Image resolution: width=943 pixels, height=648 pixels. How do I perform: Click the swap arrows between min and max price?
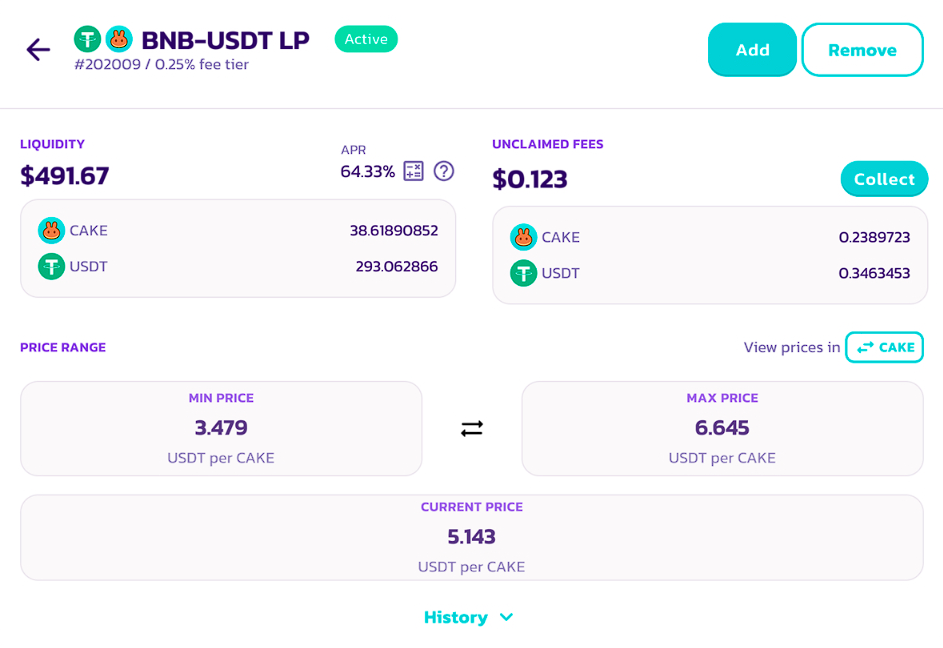(472, 428)
